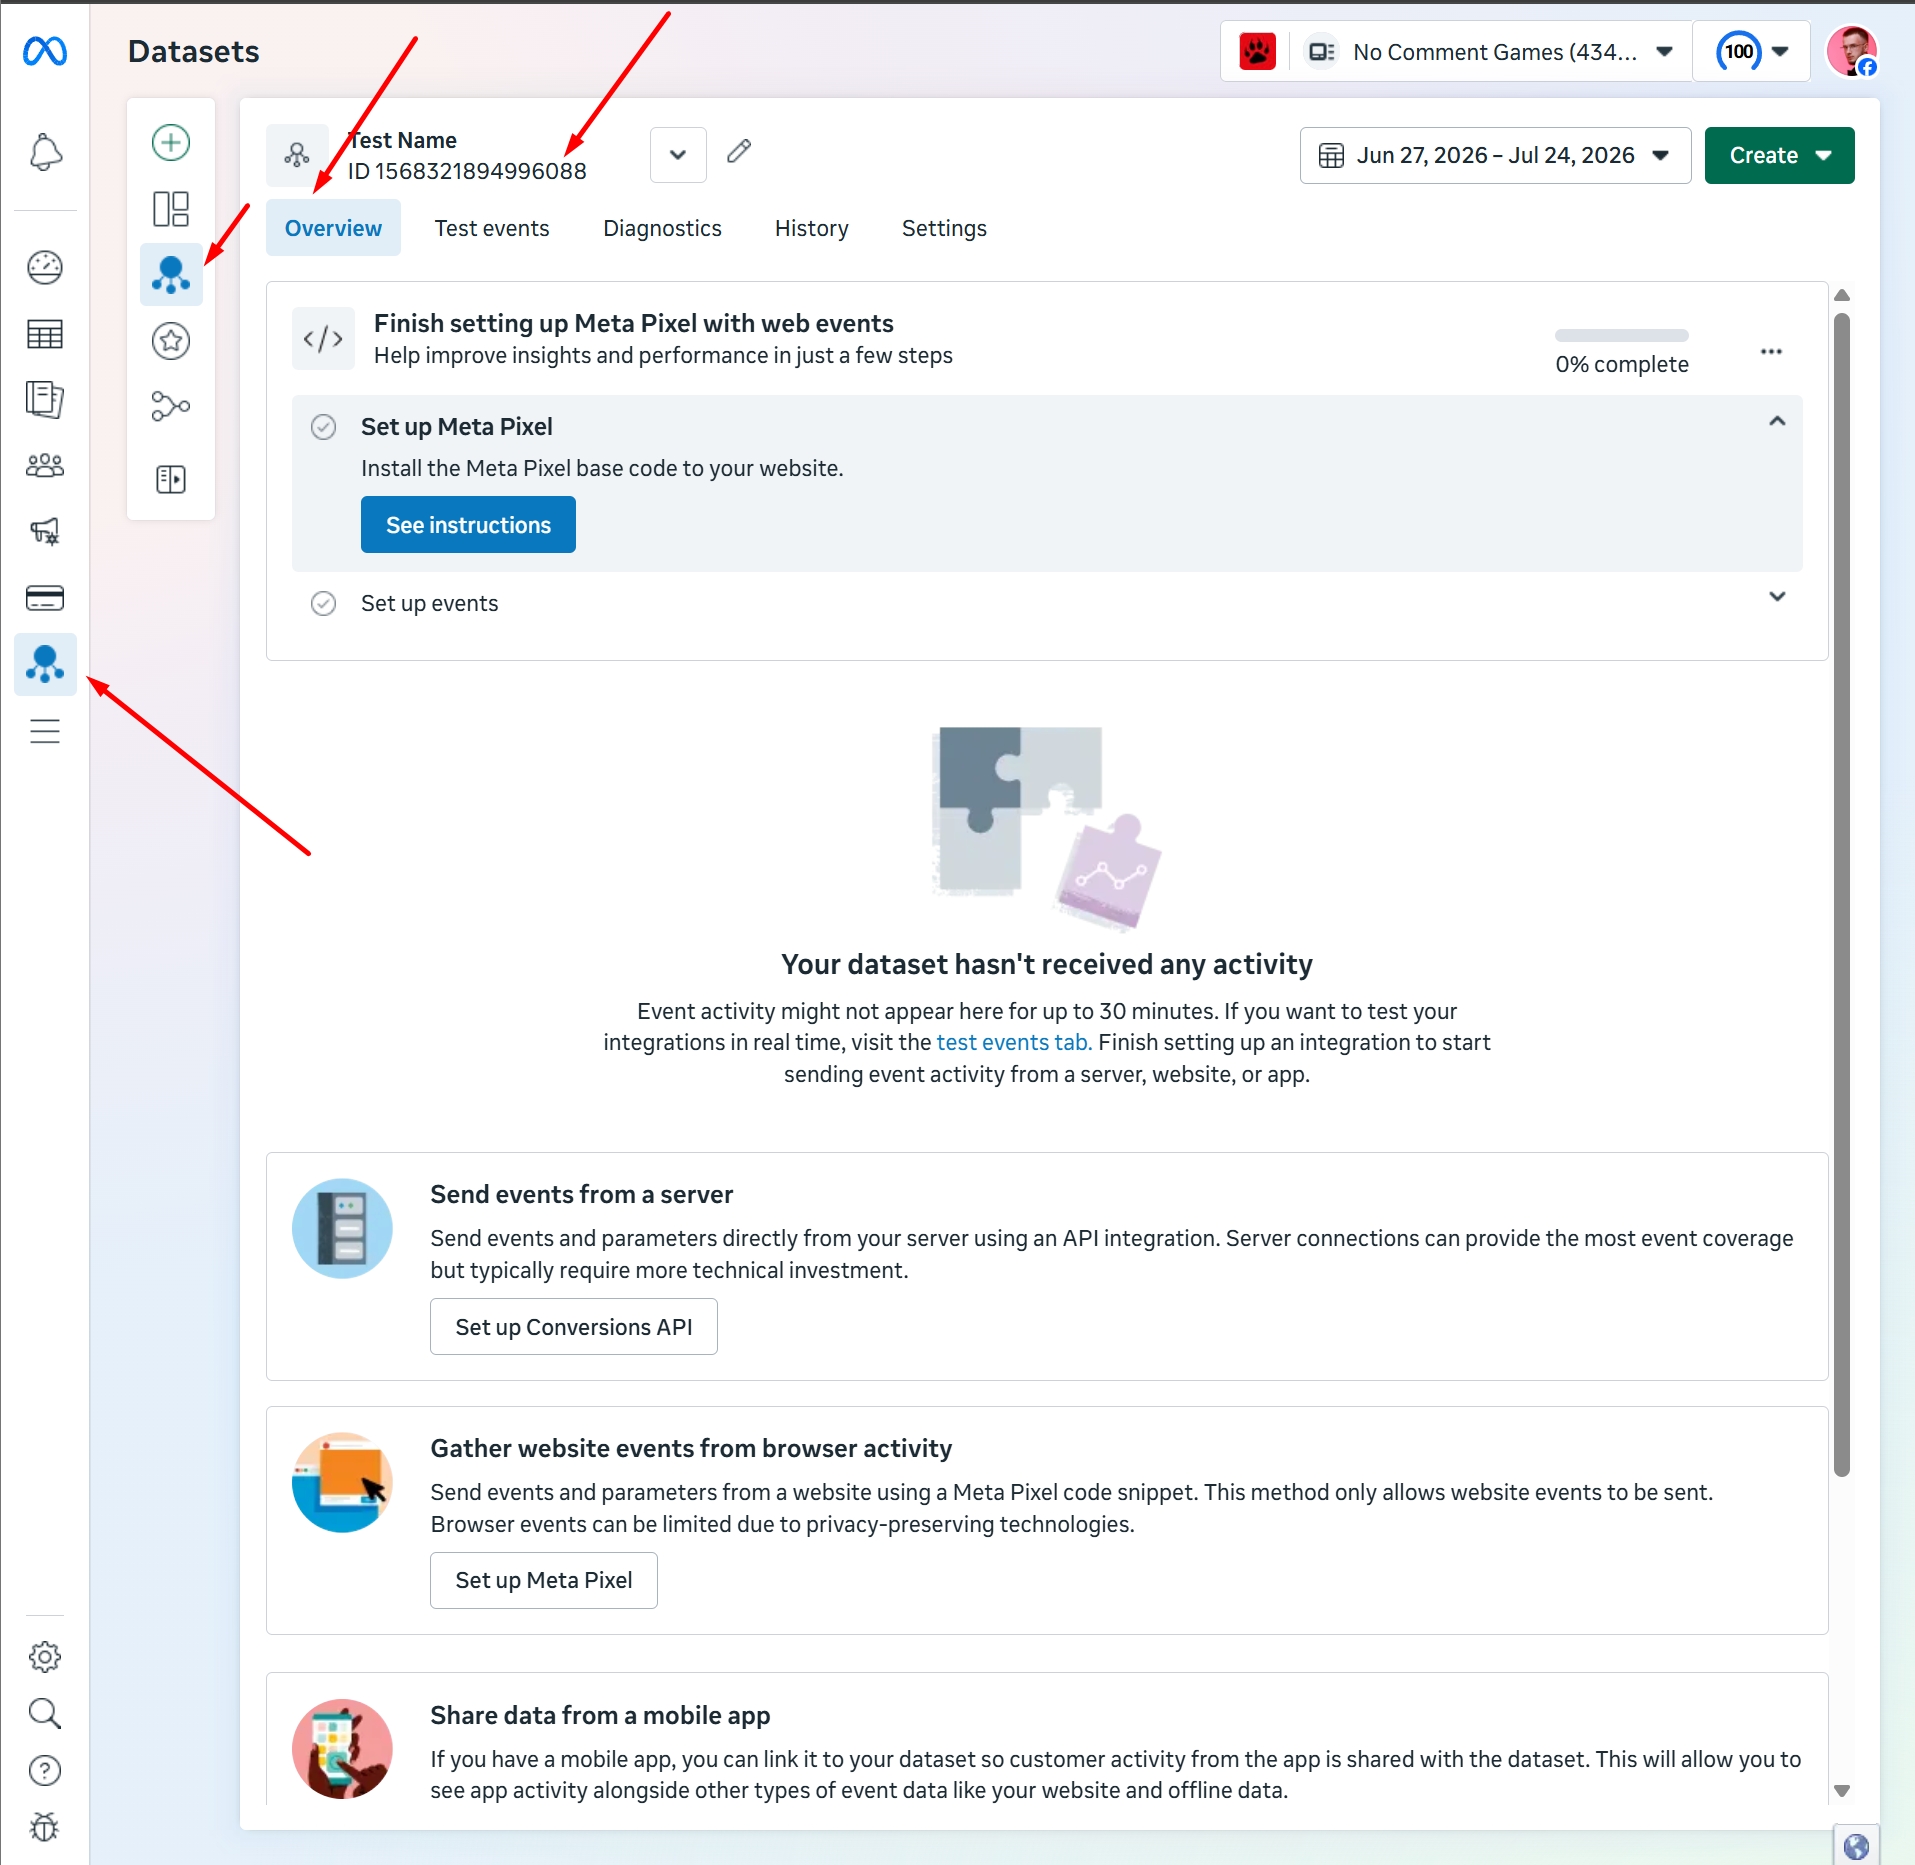Image resolution: width=1915 pixels, height=1865 pixels.
Task: Open the No Comment Games account dropdown
Action: coord(1455,51)
